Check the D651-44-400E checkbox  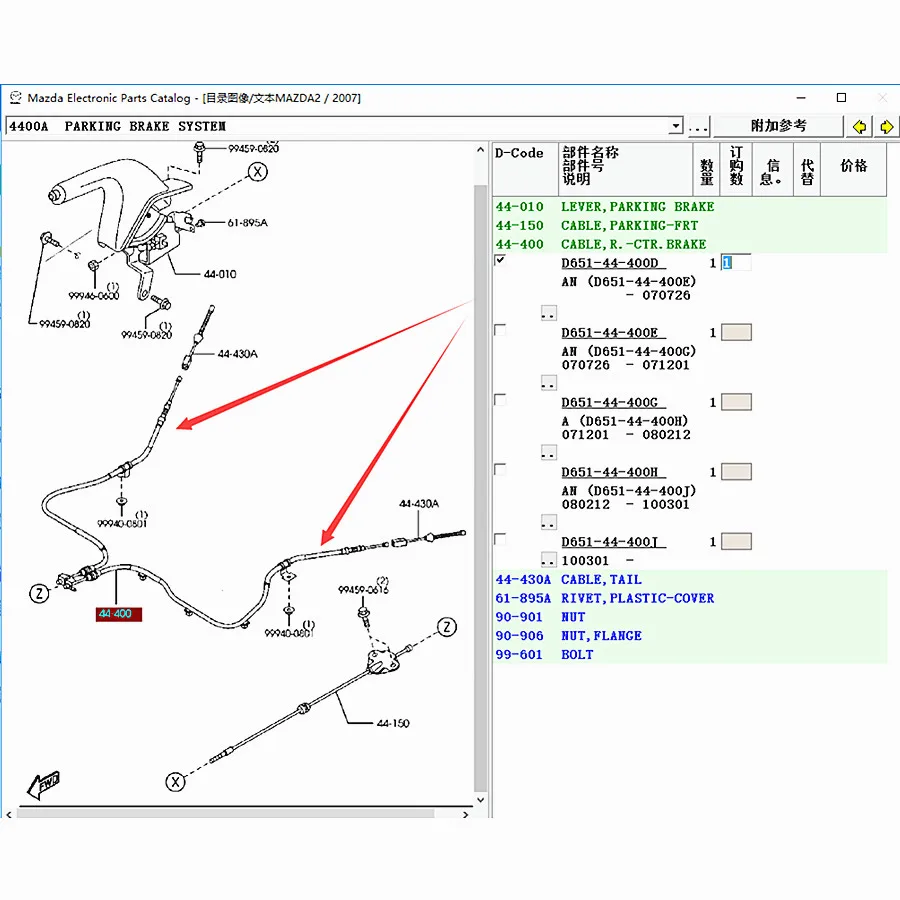tap(500, 330)
